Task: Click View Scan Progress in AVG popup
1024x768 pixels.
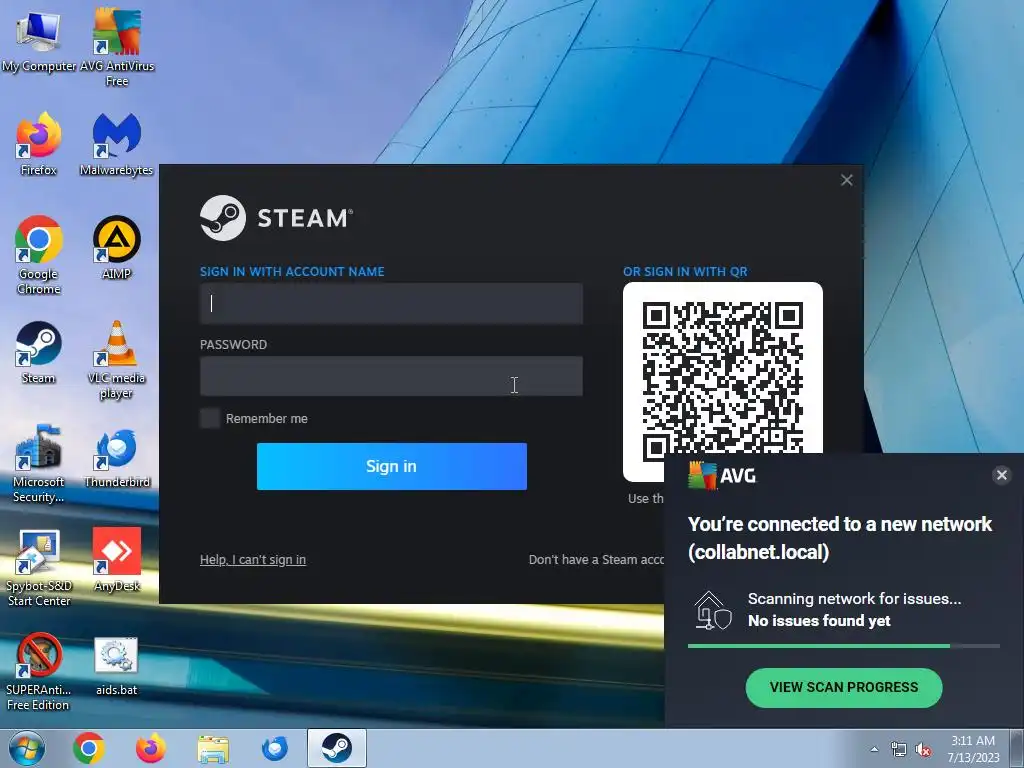Action: pyautogui.click(x=844, y=688)
